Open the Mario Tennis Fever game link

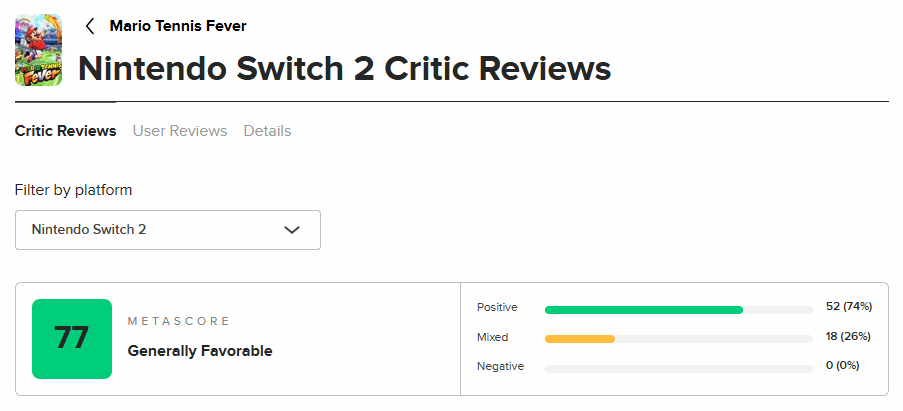tap(178, 26)
